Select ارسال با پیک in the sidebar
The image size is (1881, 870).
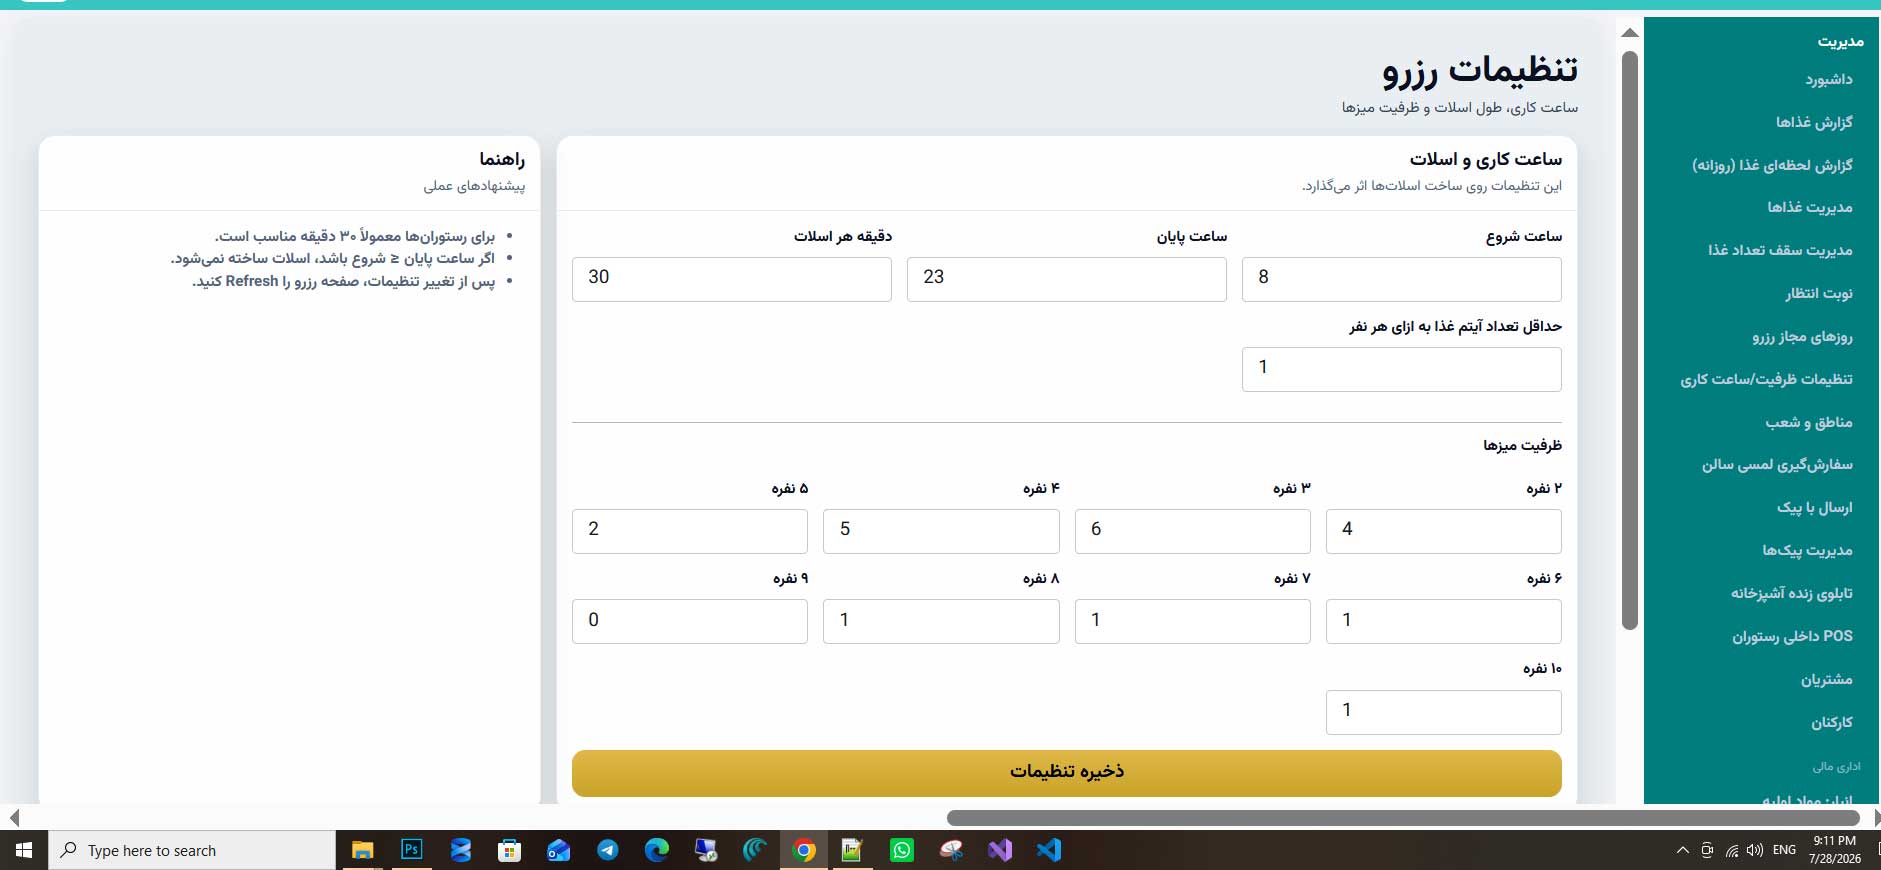pos(1814,507)
